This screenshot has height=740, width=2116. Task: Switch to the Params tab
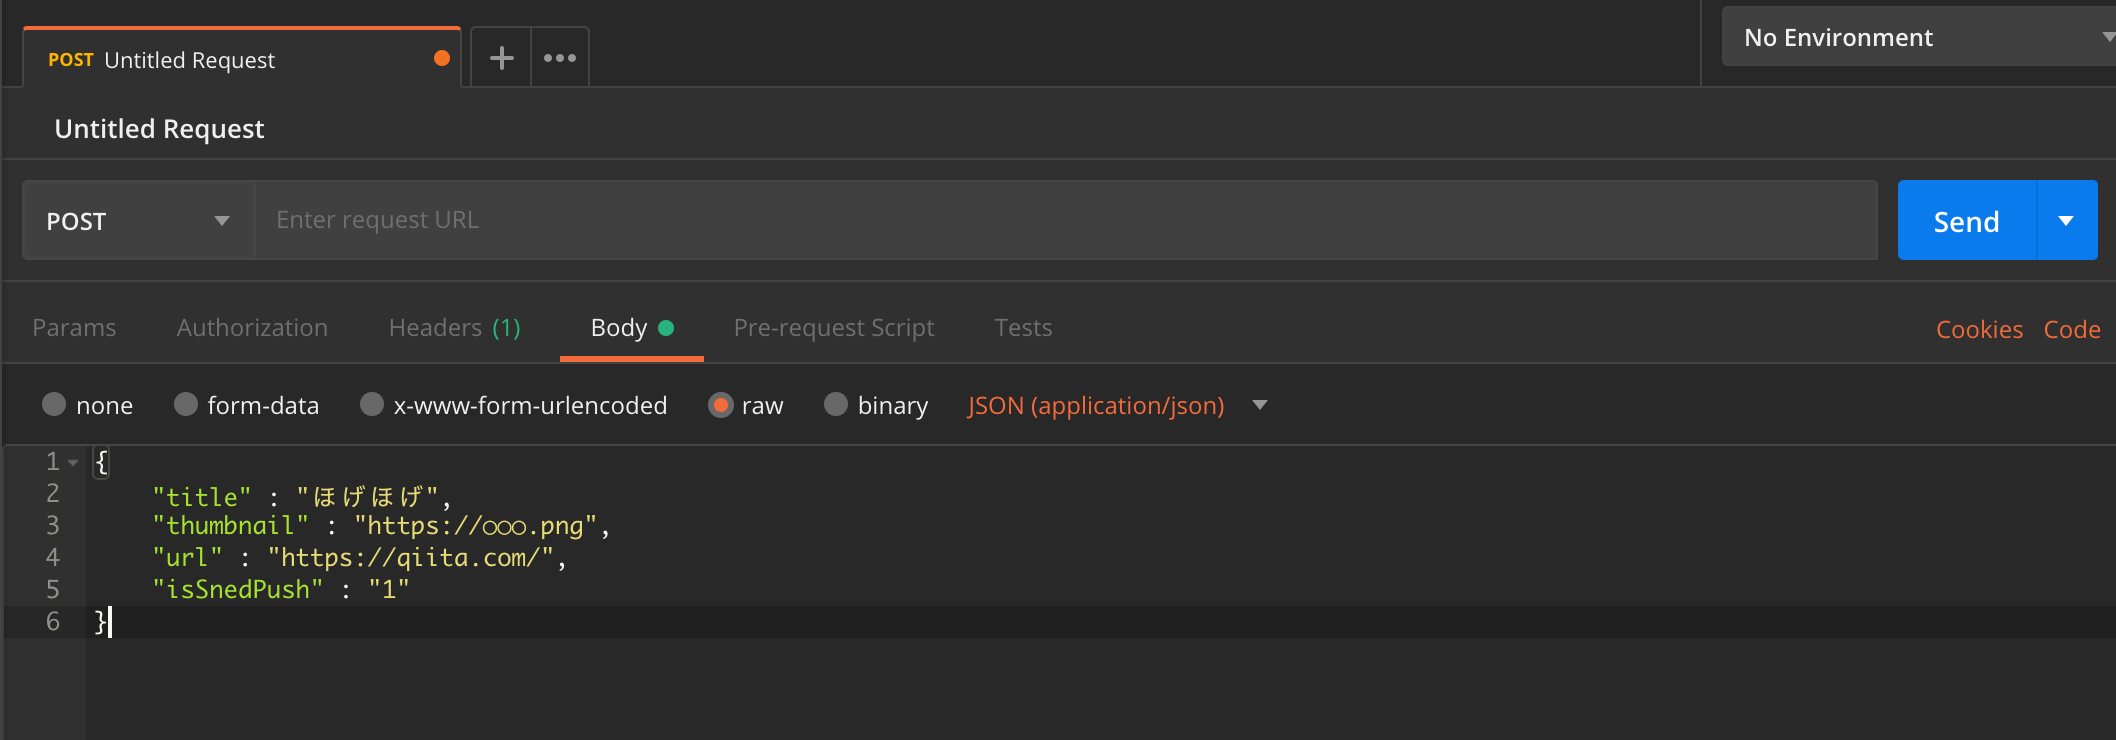click(x=74, y=328)
